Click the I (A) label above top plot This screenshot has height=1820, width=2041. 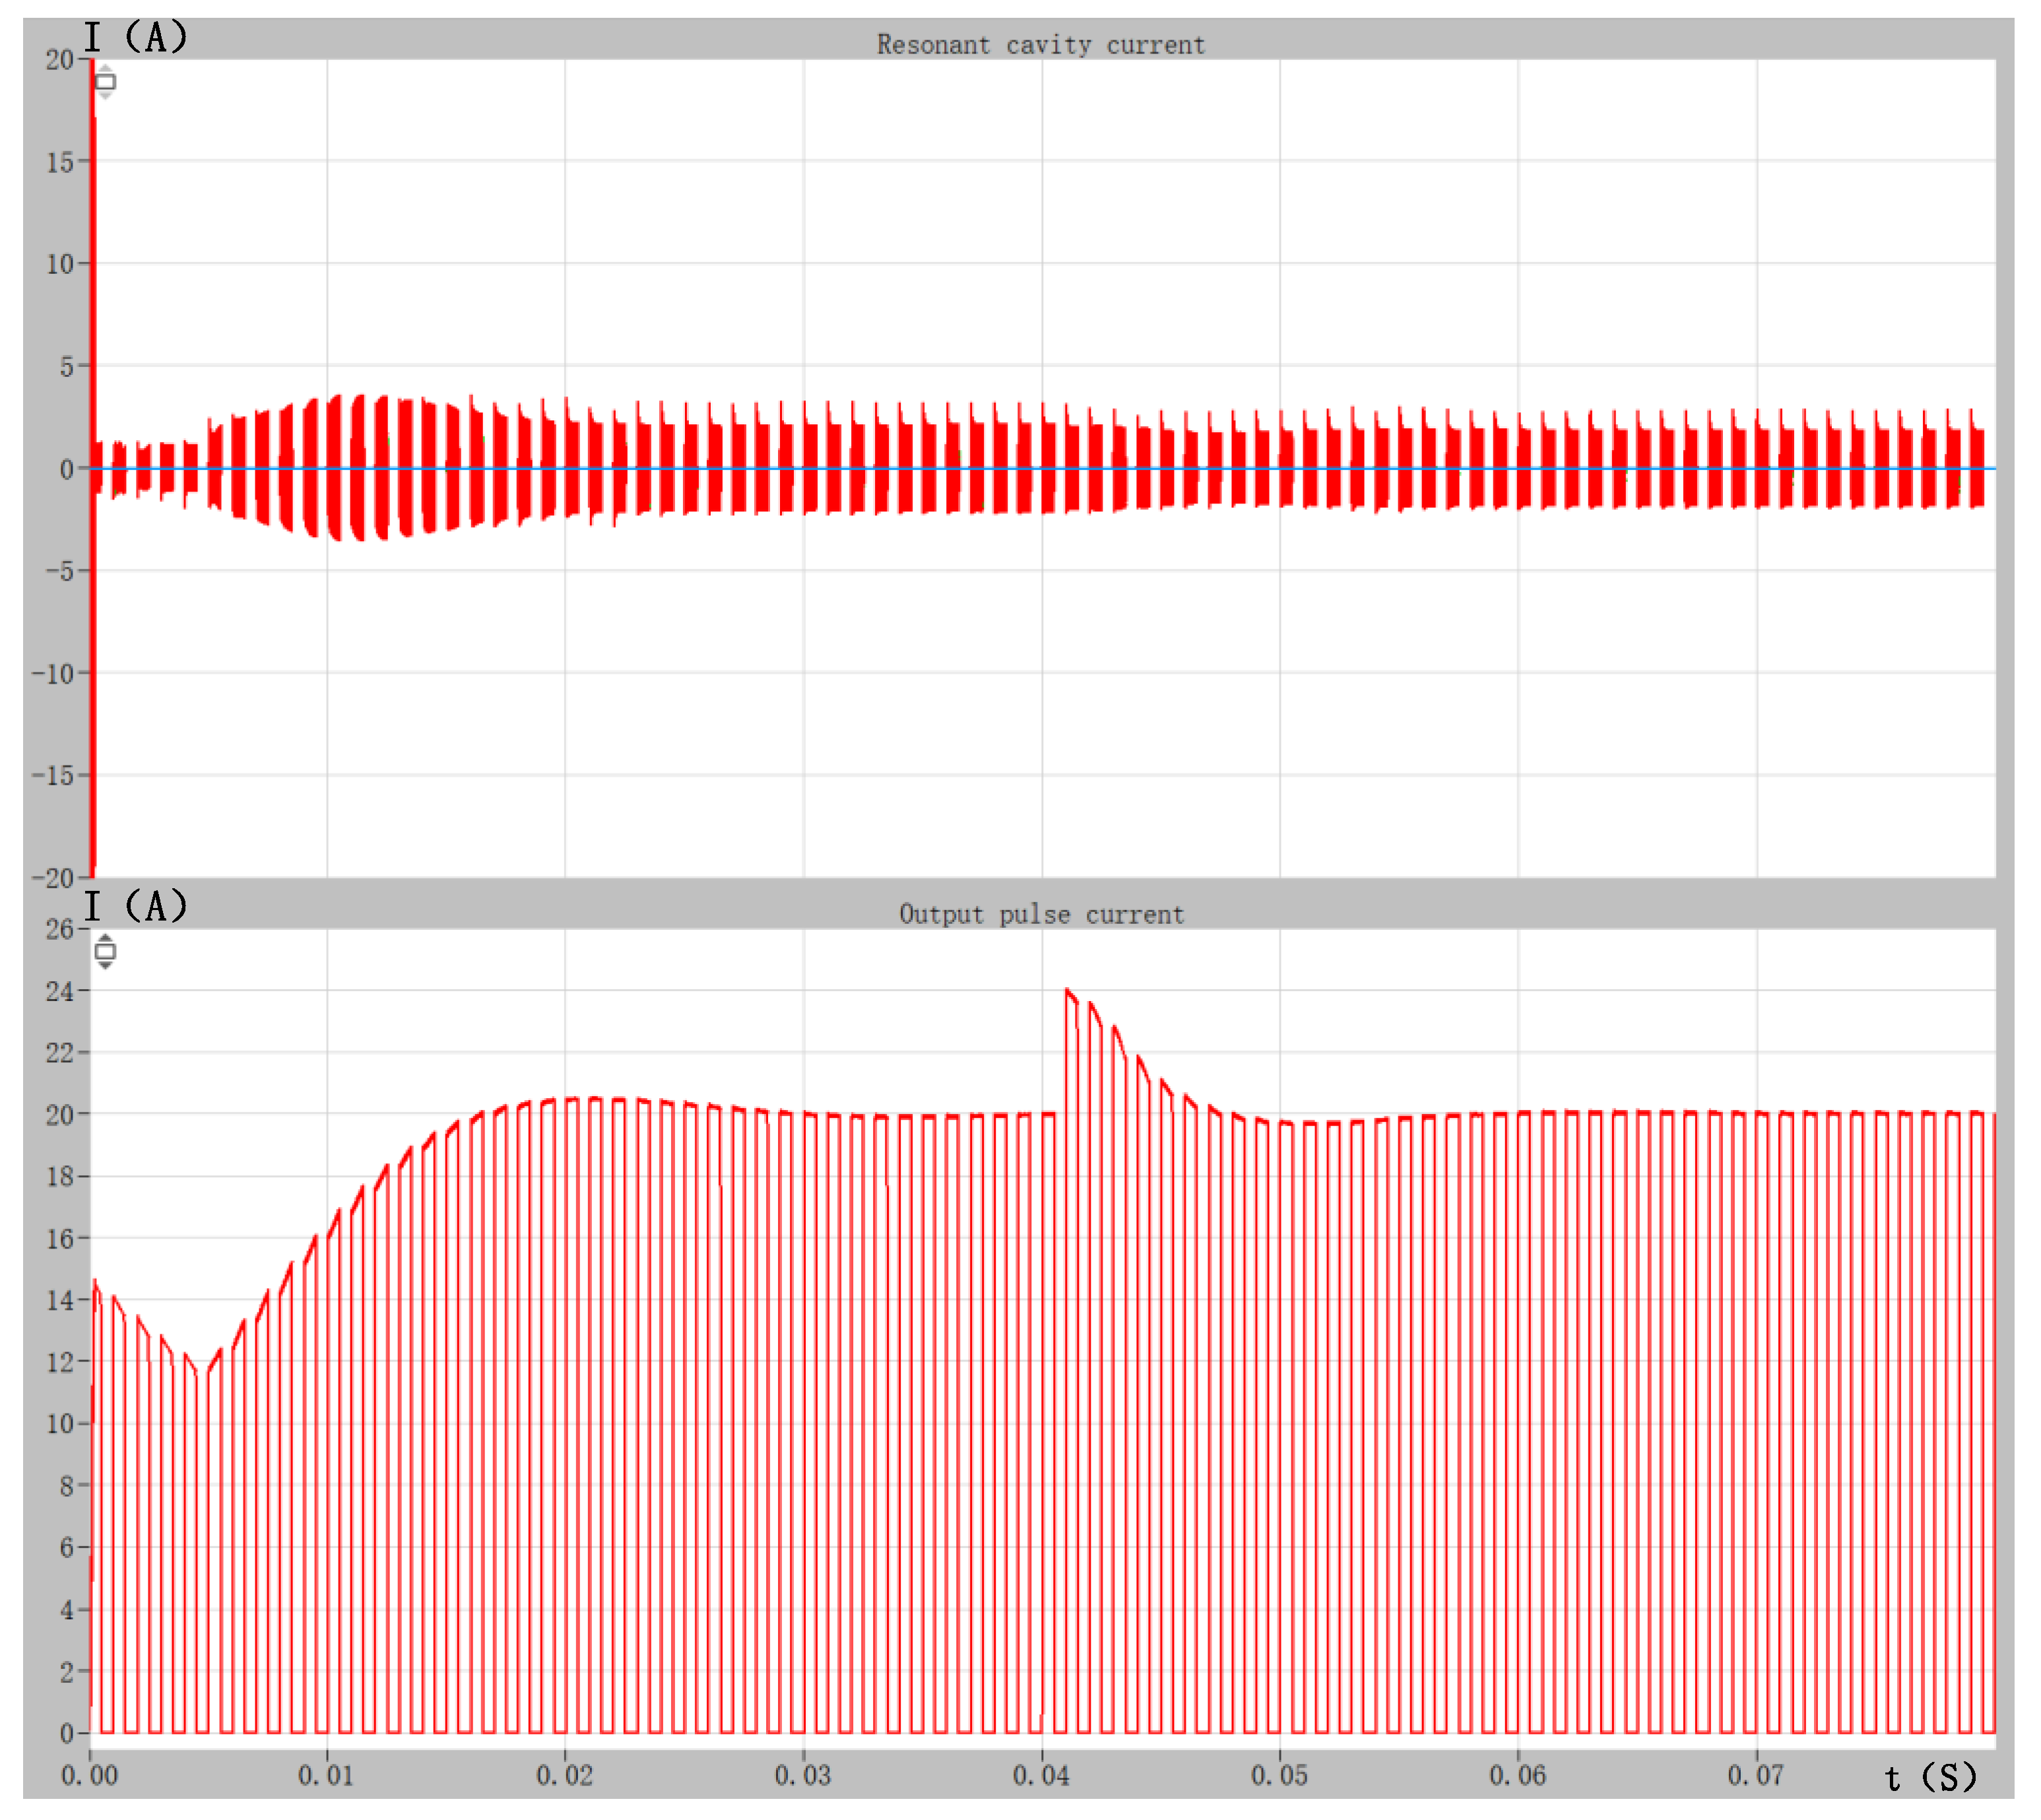pyautogui.click(x=135, y=38)
